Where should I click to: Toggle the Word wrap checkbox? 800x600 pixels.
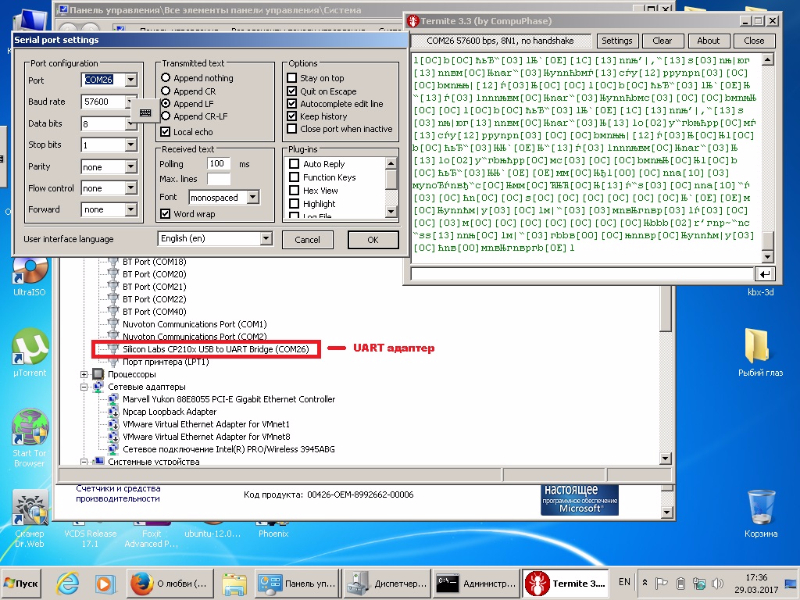(165, 214)
